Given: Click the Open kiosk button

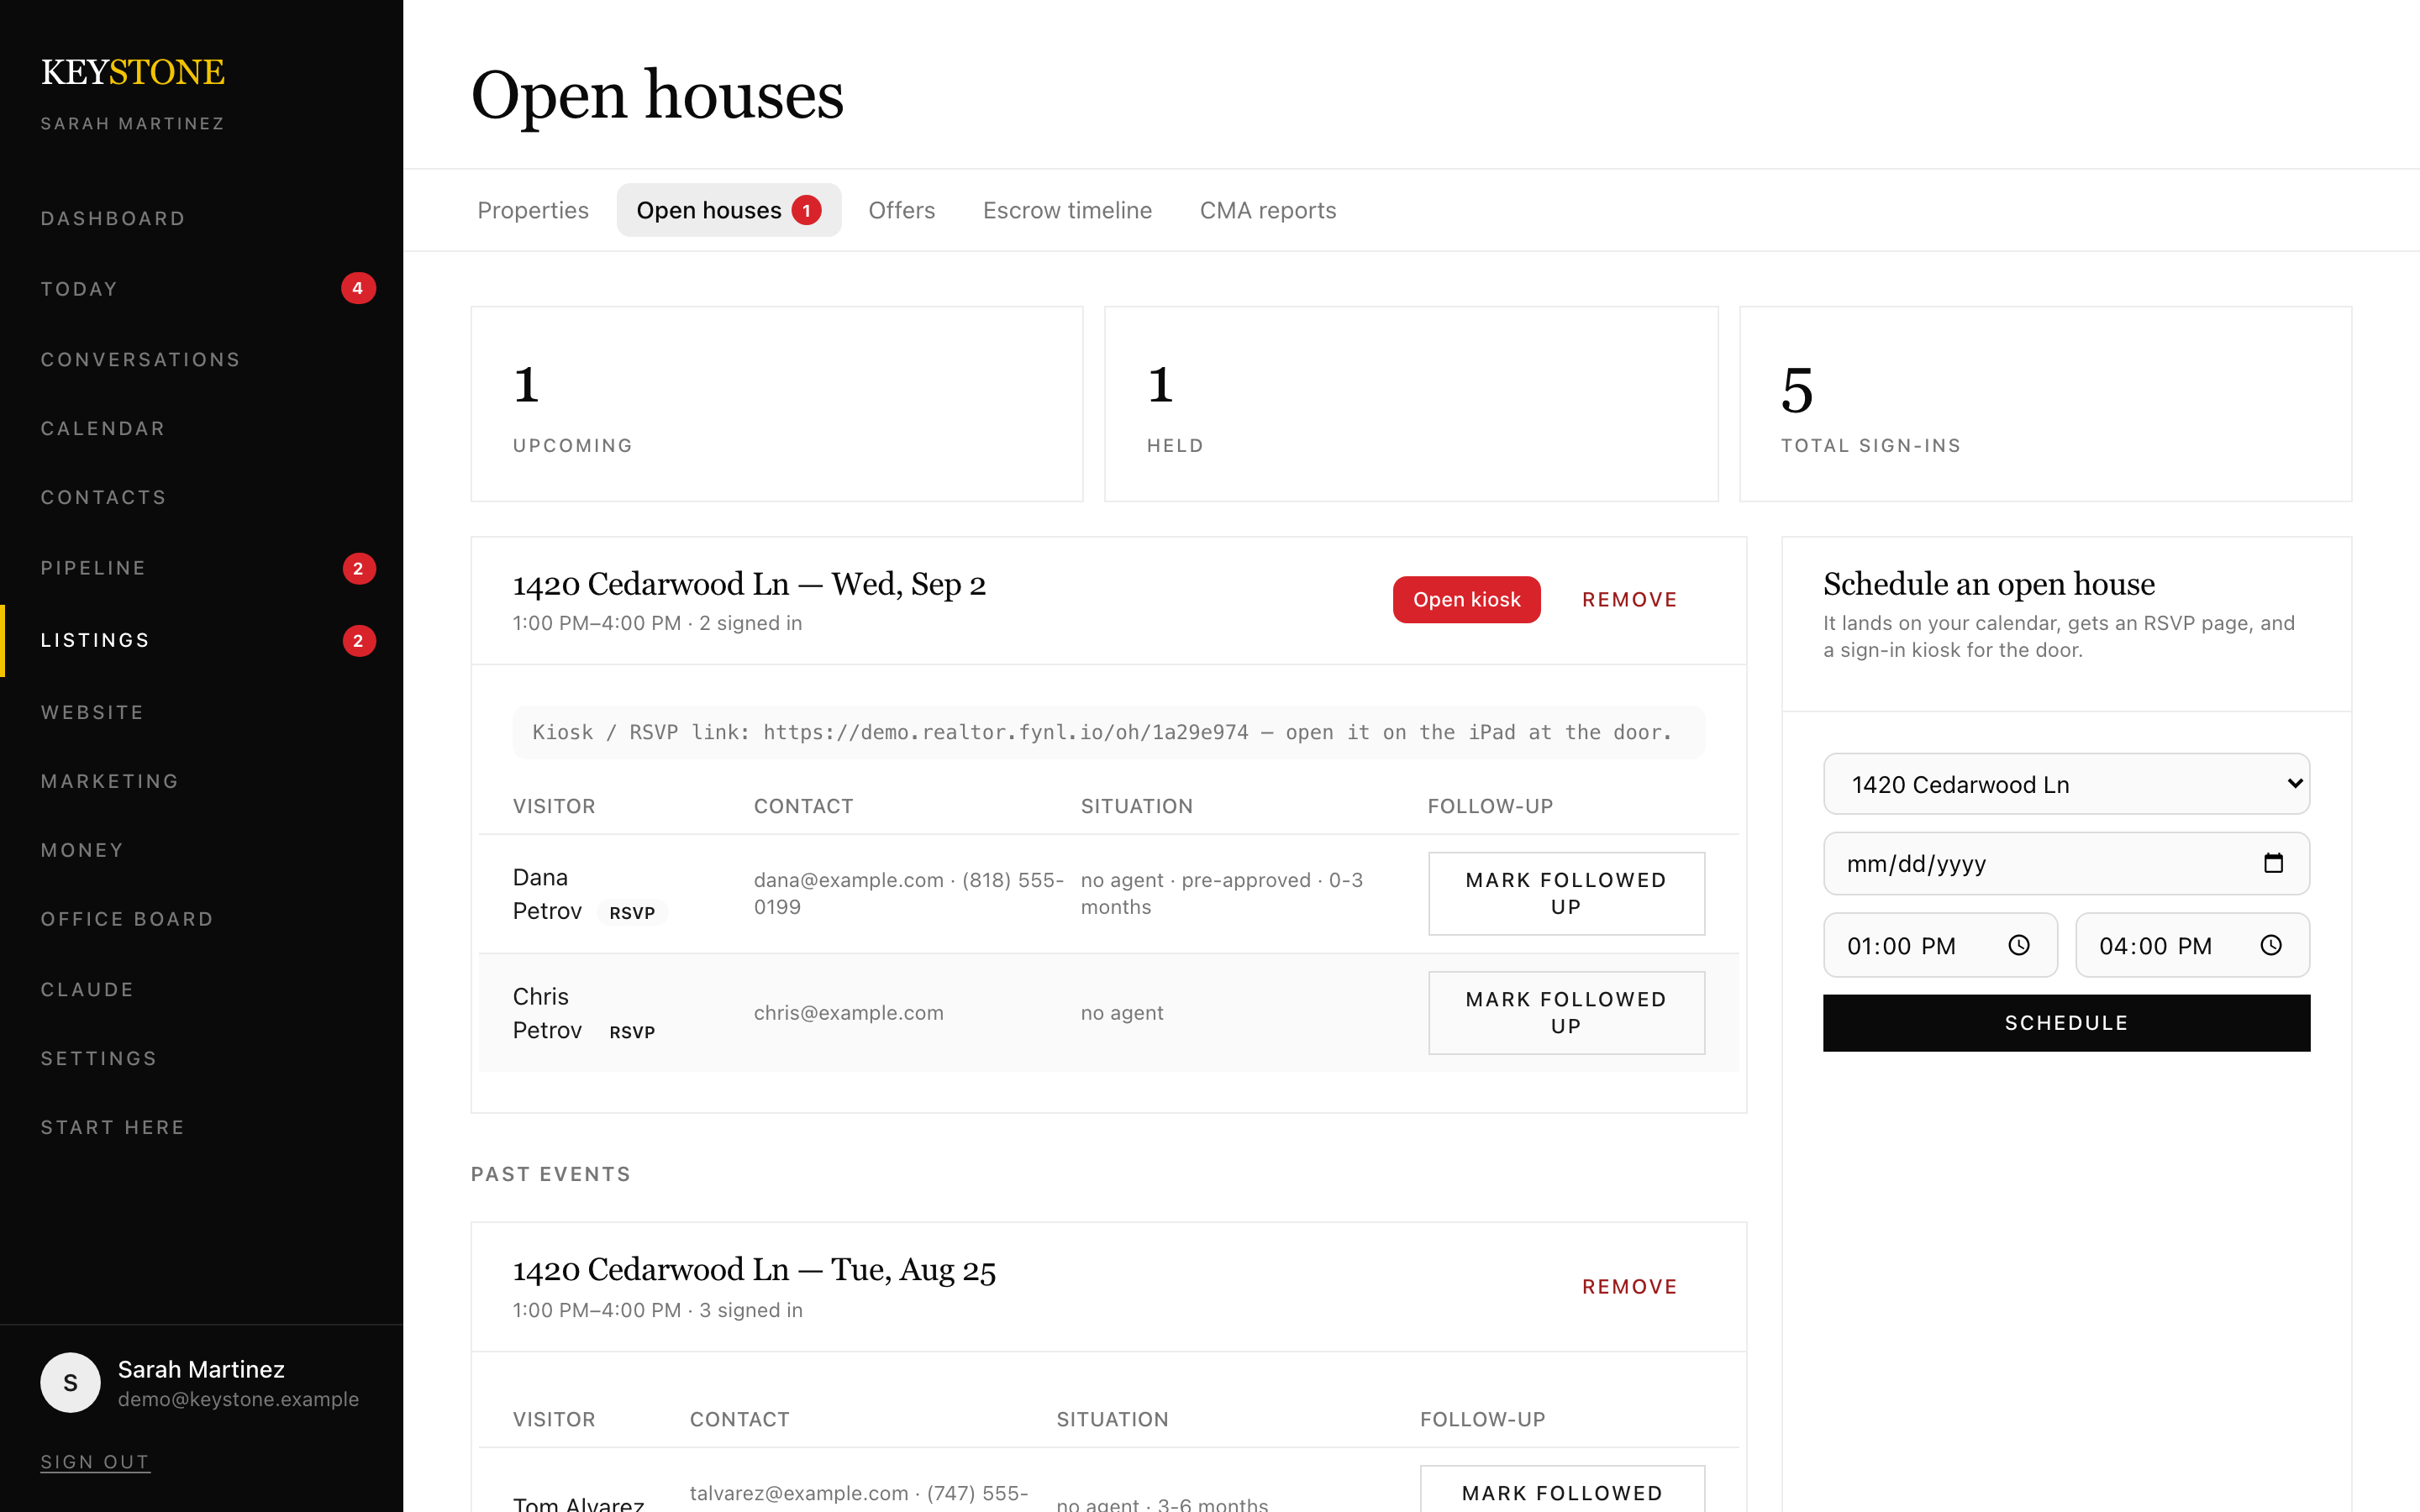Looking at the screenshot, I should pos(1466,599).
